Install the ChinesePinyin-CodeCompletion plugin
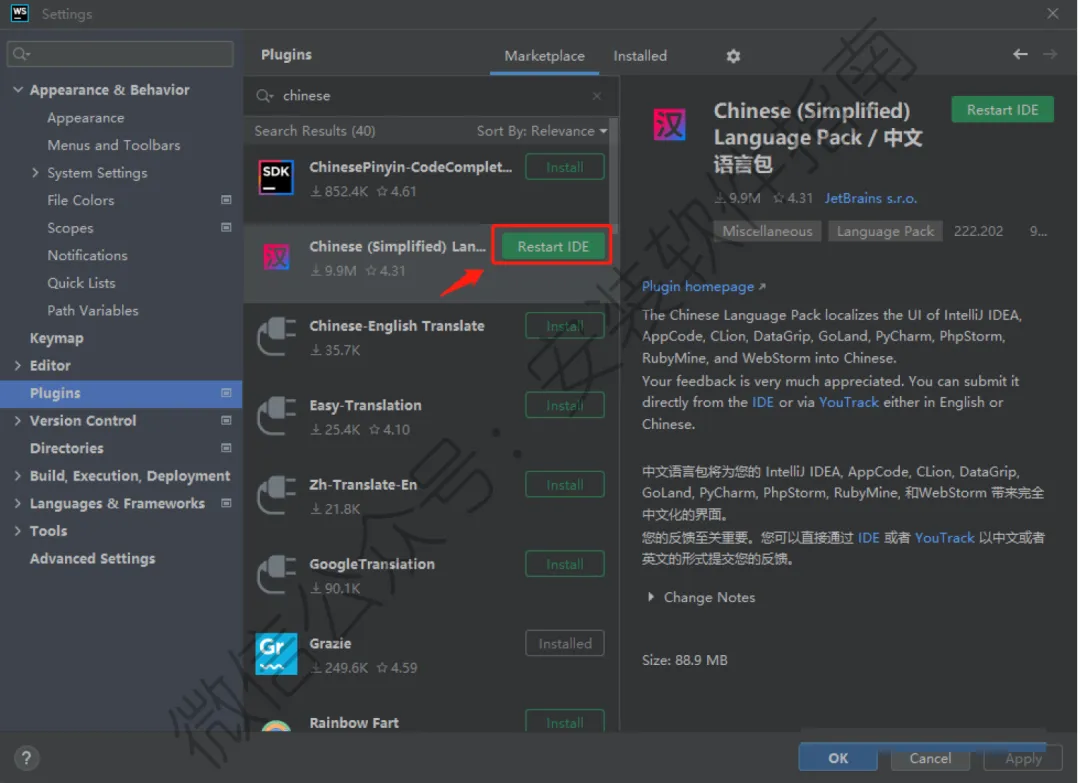The image size is (1080, 783). [565, 167]
